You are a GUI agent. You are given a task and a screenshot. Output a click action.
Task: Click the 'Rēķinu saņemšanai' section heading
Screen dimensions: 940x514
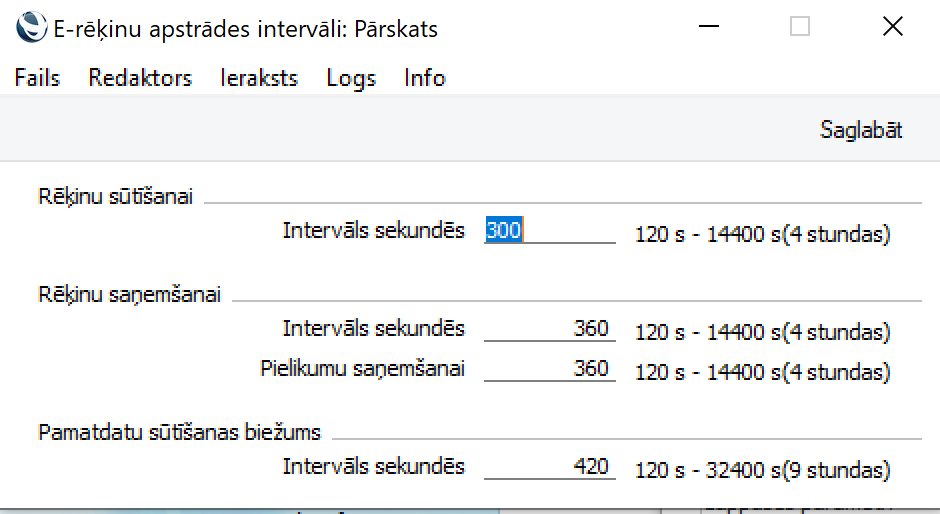pyautogui.click(x=129, y=294)
